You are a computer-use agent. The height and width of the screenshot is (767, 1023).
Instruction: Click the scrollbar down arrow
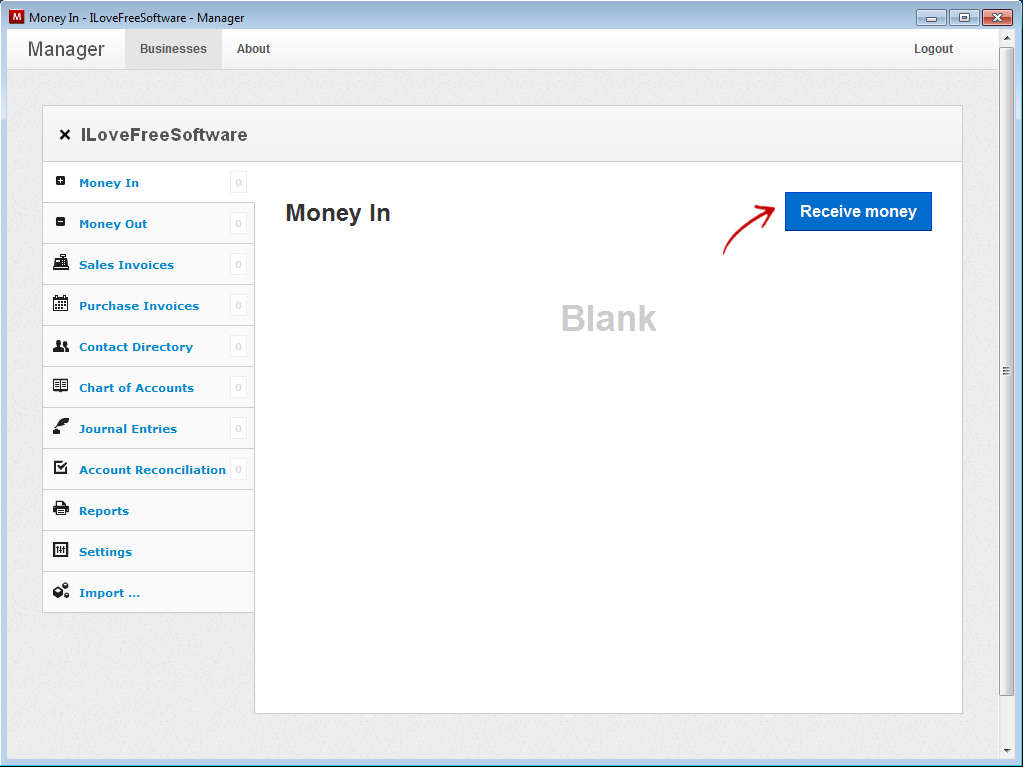pos(1007,751)
